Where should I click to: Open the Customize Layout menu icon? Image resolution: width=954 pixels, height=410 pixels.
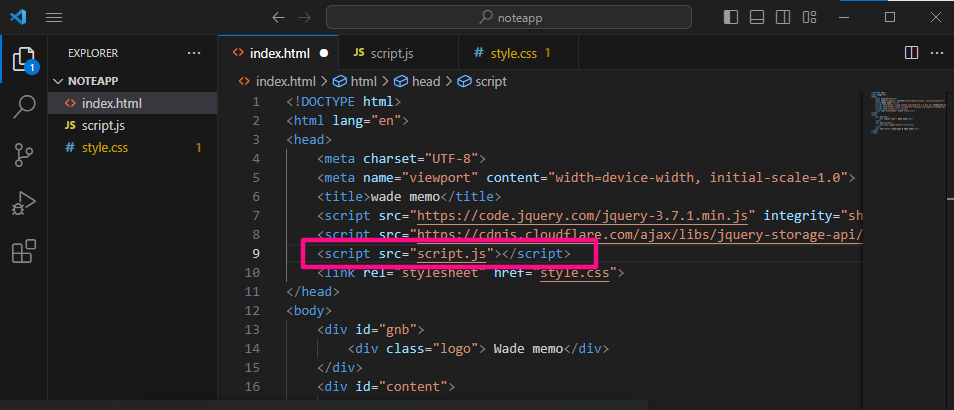[809, 17]
